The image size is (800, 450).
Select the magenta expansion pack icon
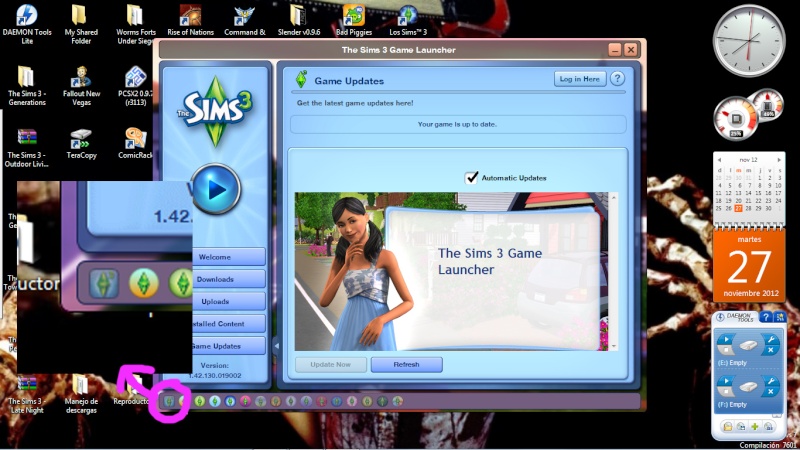(x=245, y=402)
